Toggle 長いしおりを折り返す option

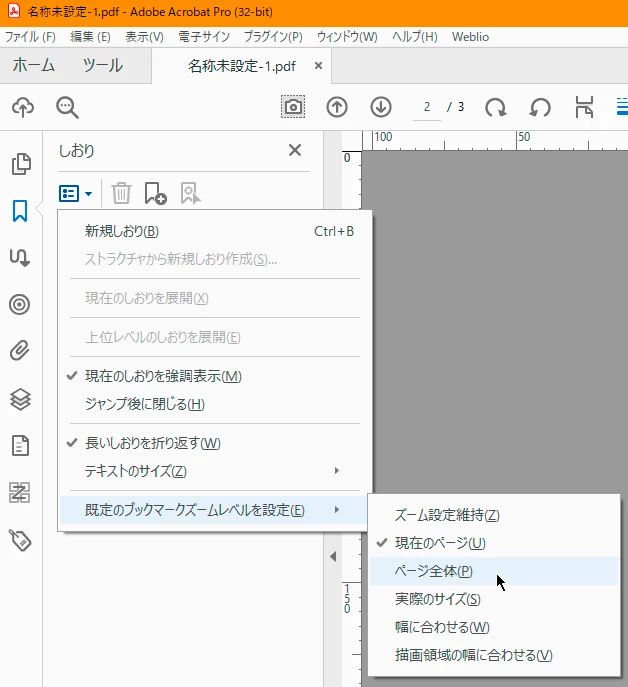click(215, 443)
